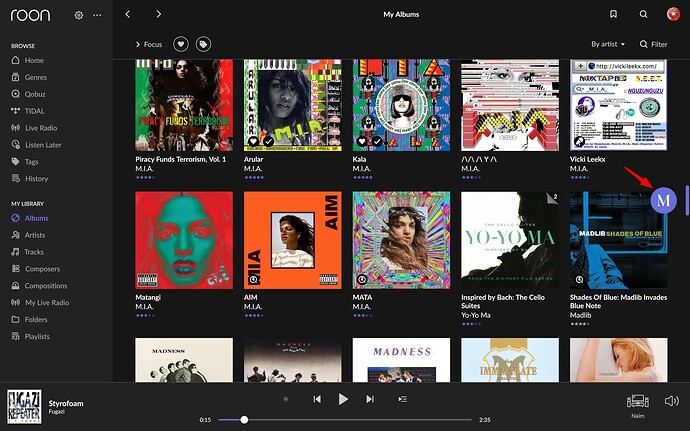
Task: Go back with the left arrow
Action: point(128,15)
